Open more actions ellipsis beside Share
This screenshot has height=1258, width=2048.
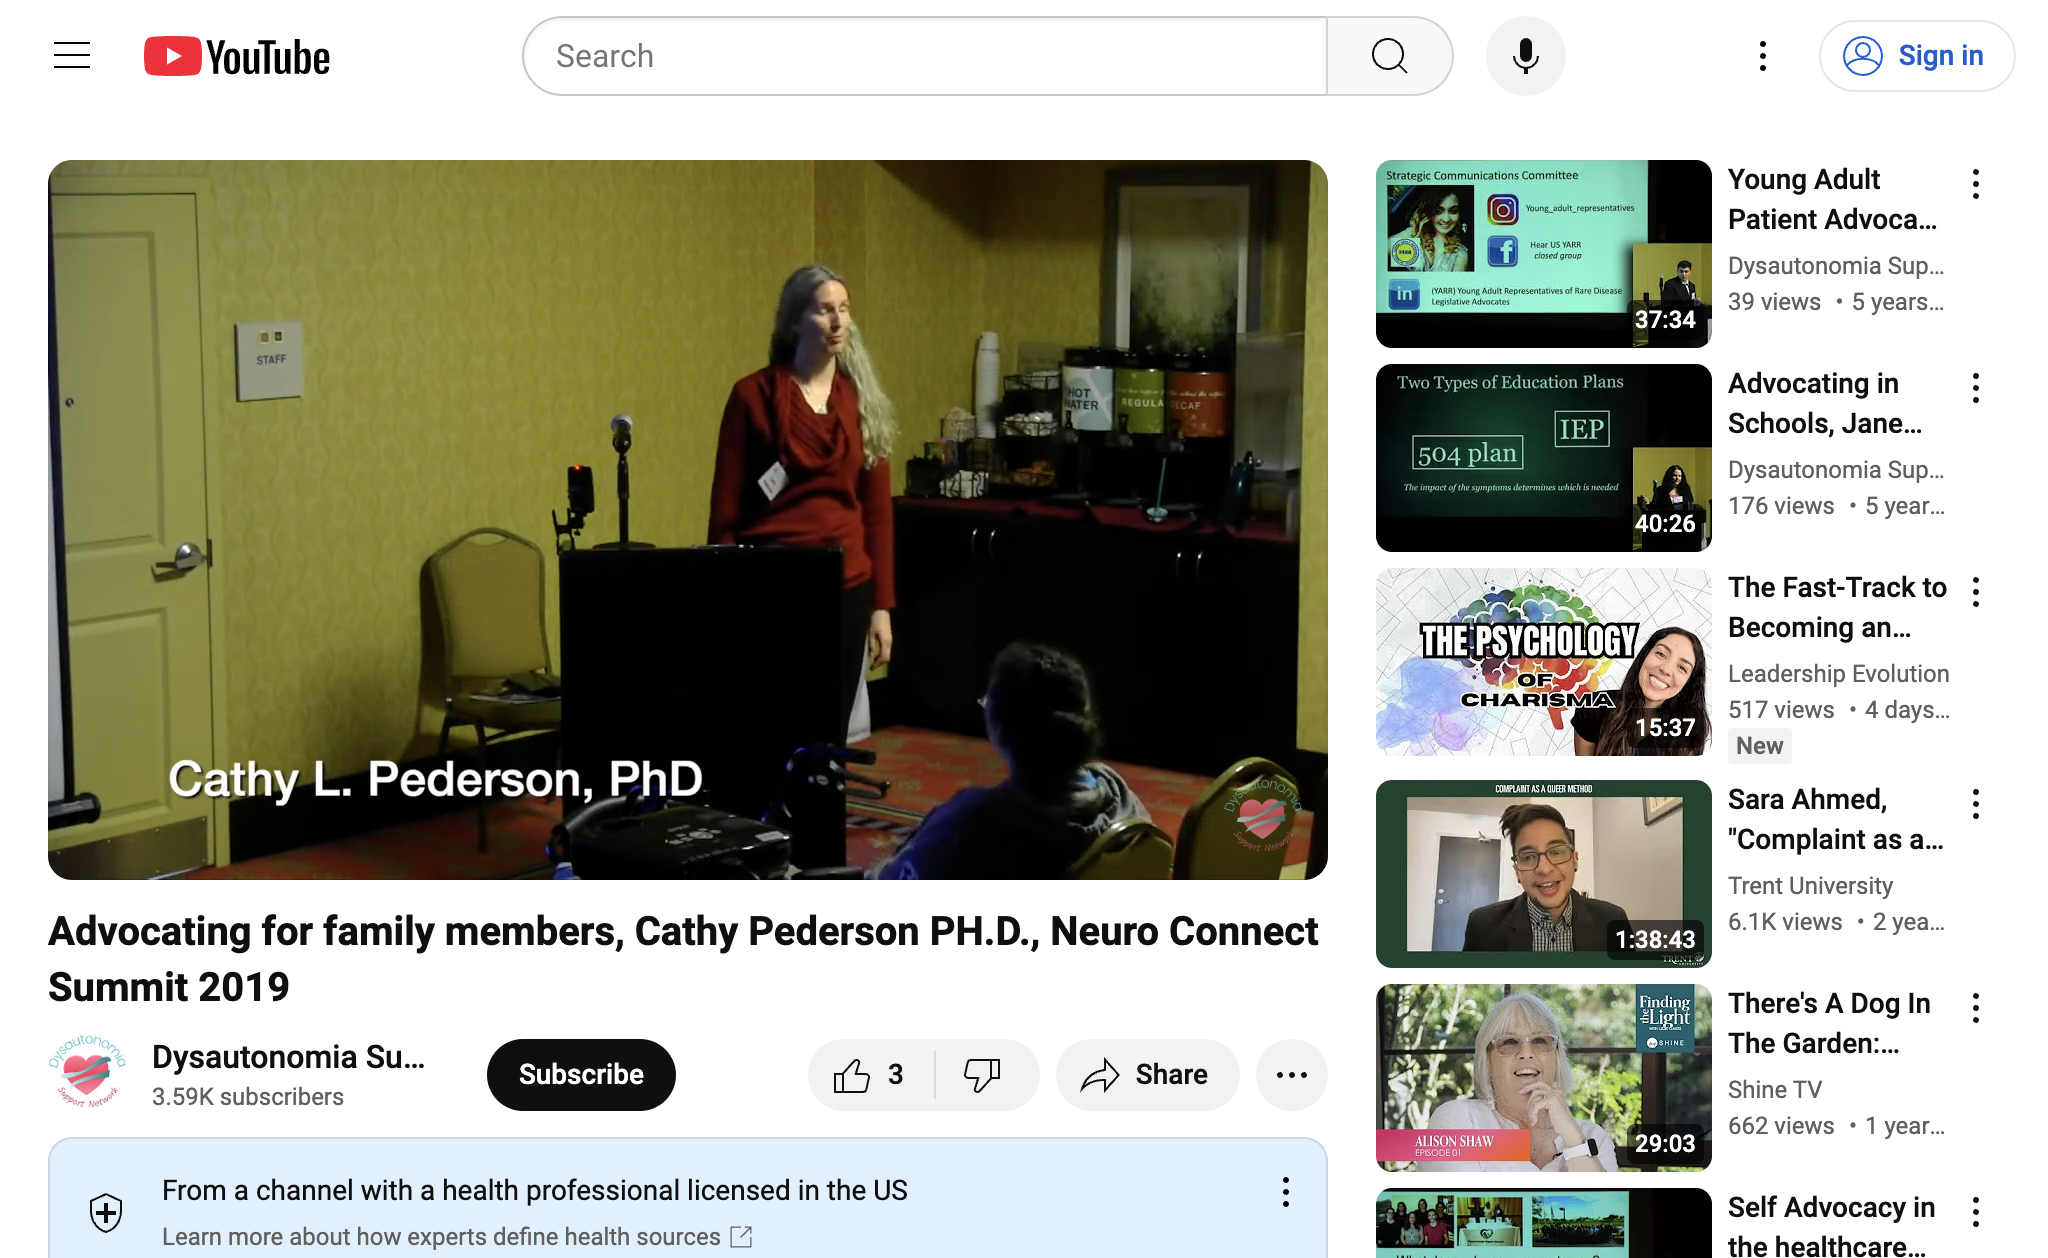pos(1291,1075)
